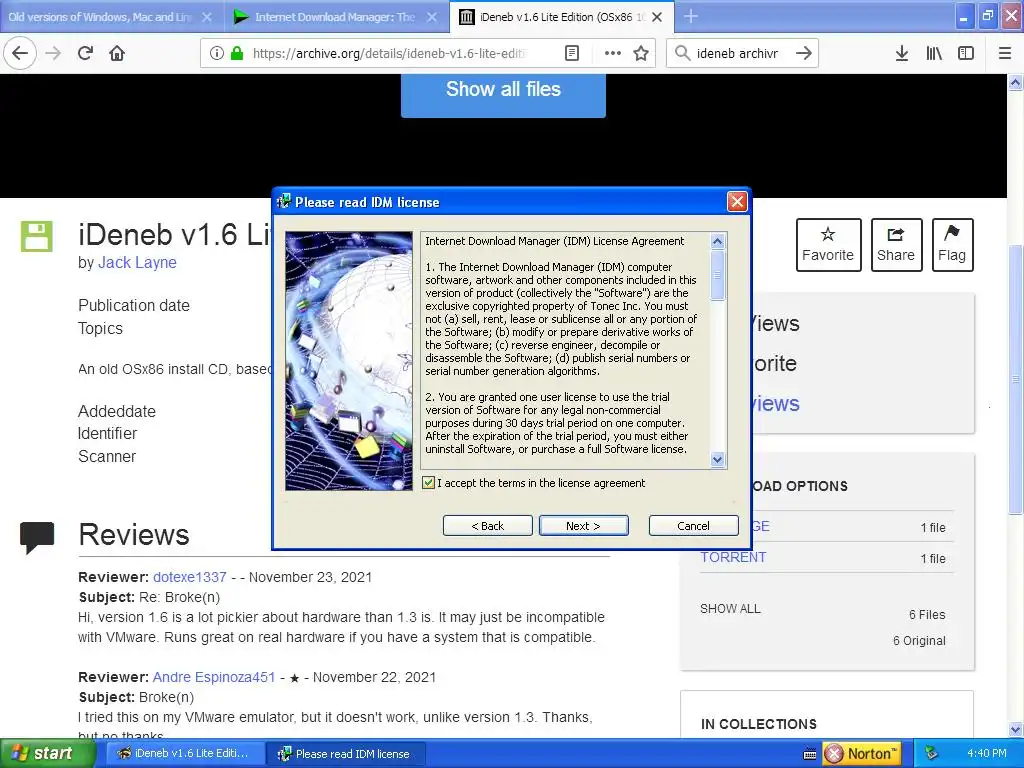The height and width of the screenshot is (768, 1024).
Task: Click the ideneb archivr search field
Action: [738, 53]
